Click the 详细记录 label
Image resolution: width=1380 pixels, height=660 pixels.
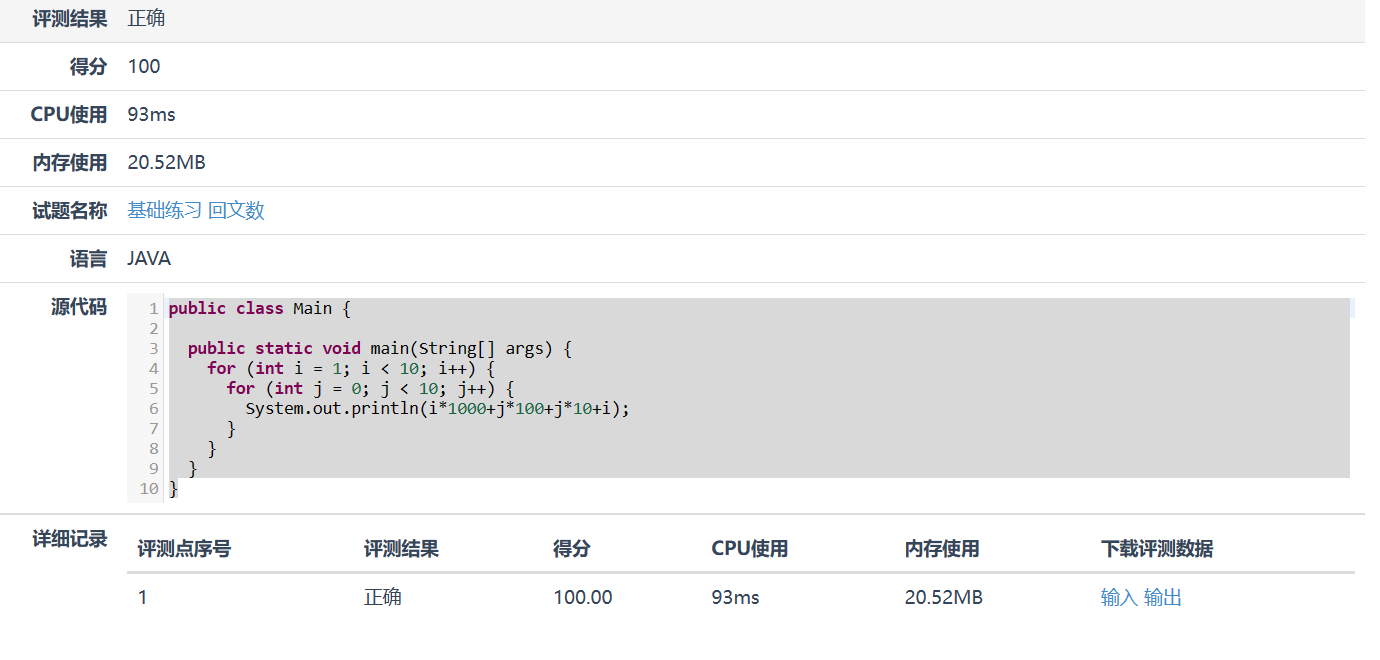tap(70, 540)
